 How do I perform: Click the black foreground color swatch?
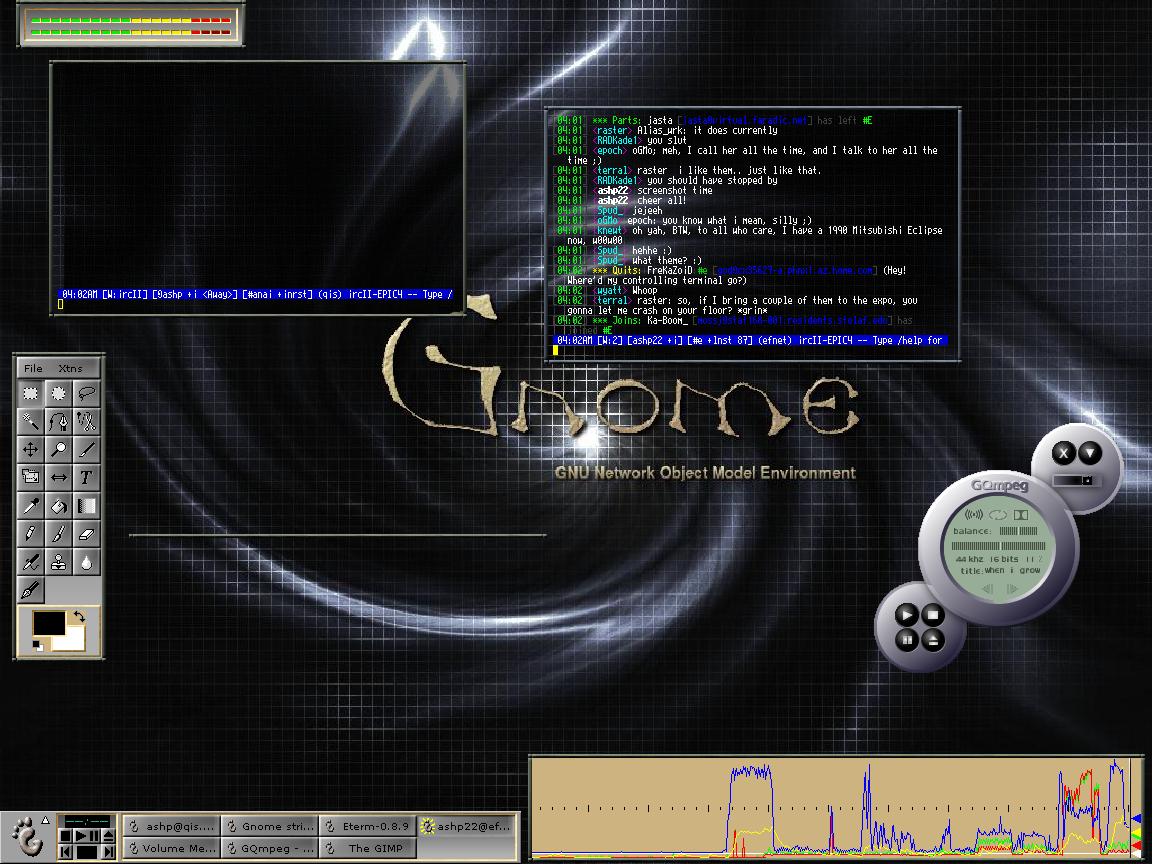[48, 623]
